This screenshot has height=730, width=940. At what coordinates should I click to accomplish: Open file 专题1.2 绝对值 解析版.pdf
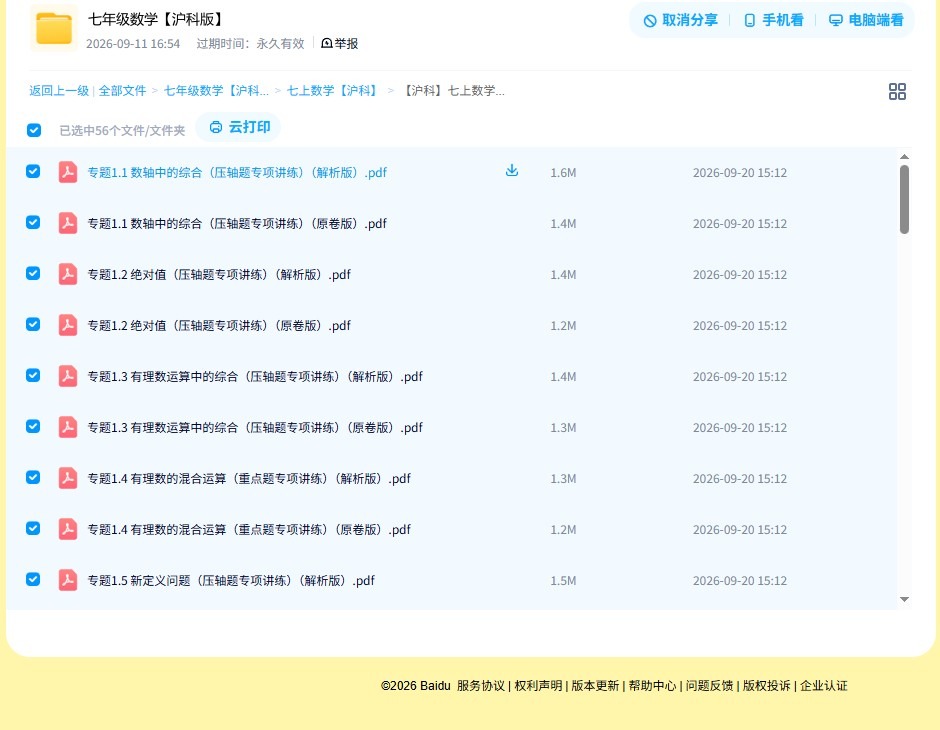click(x=219, y=274)
